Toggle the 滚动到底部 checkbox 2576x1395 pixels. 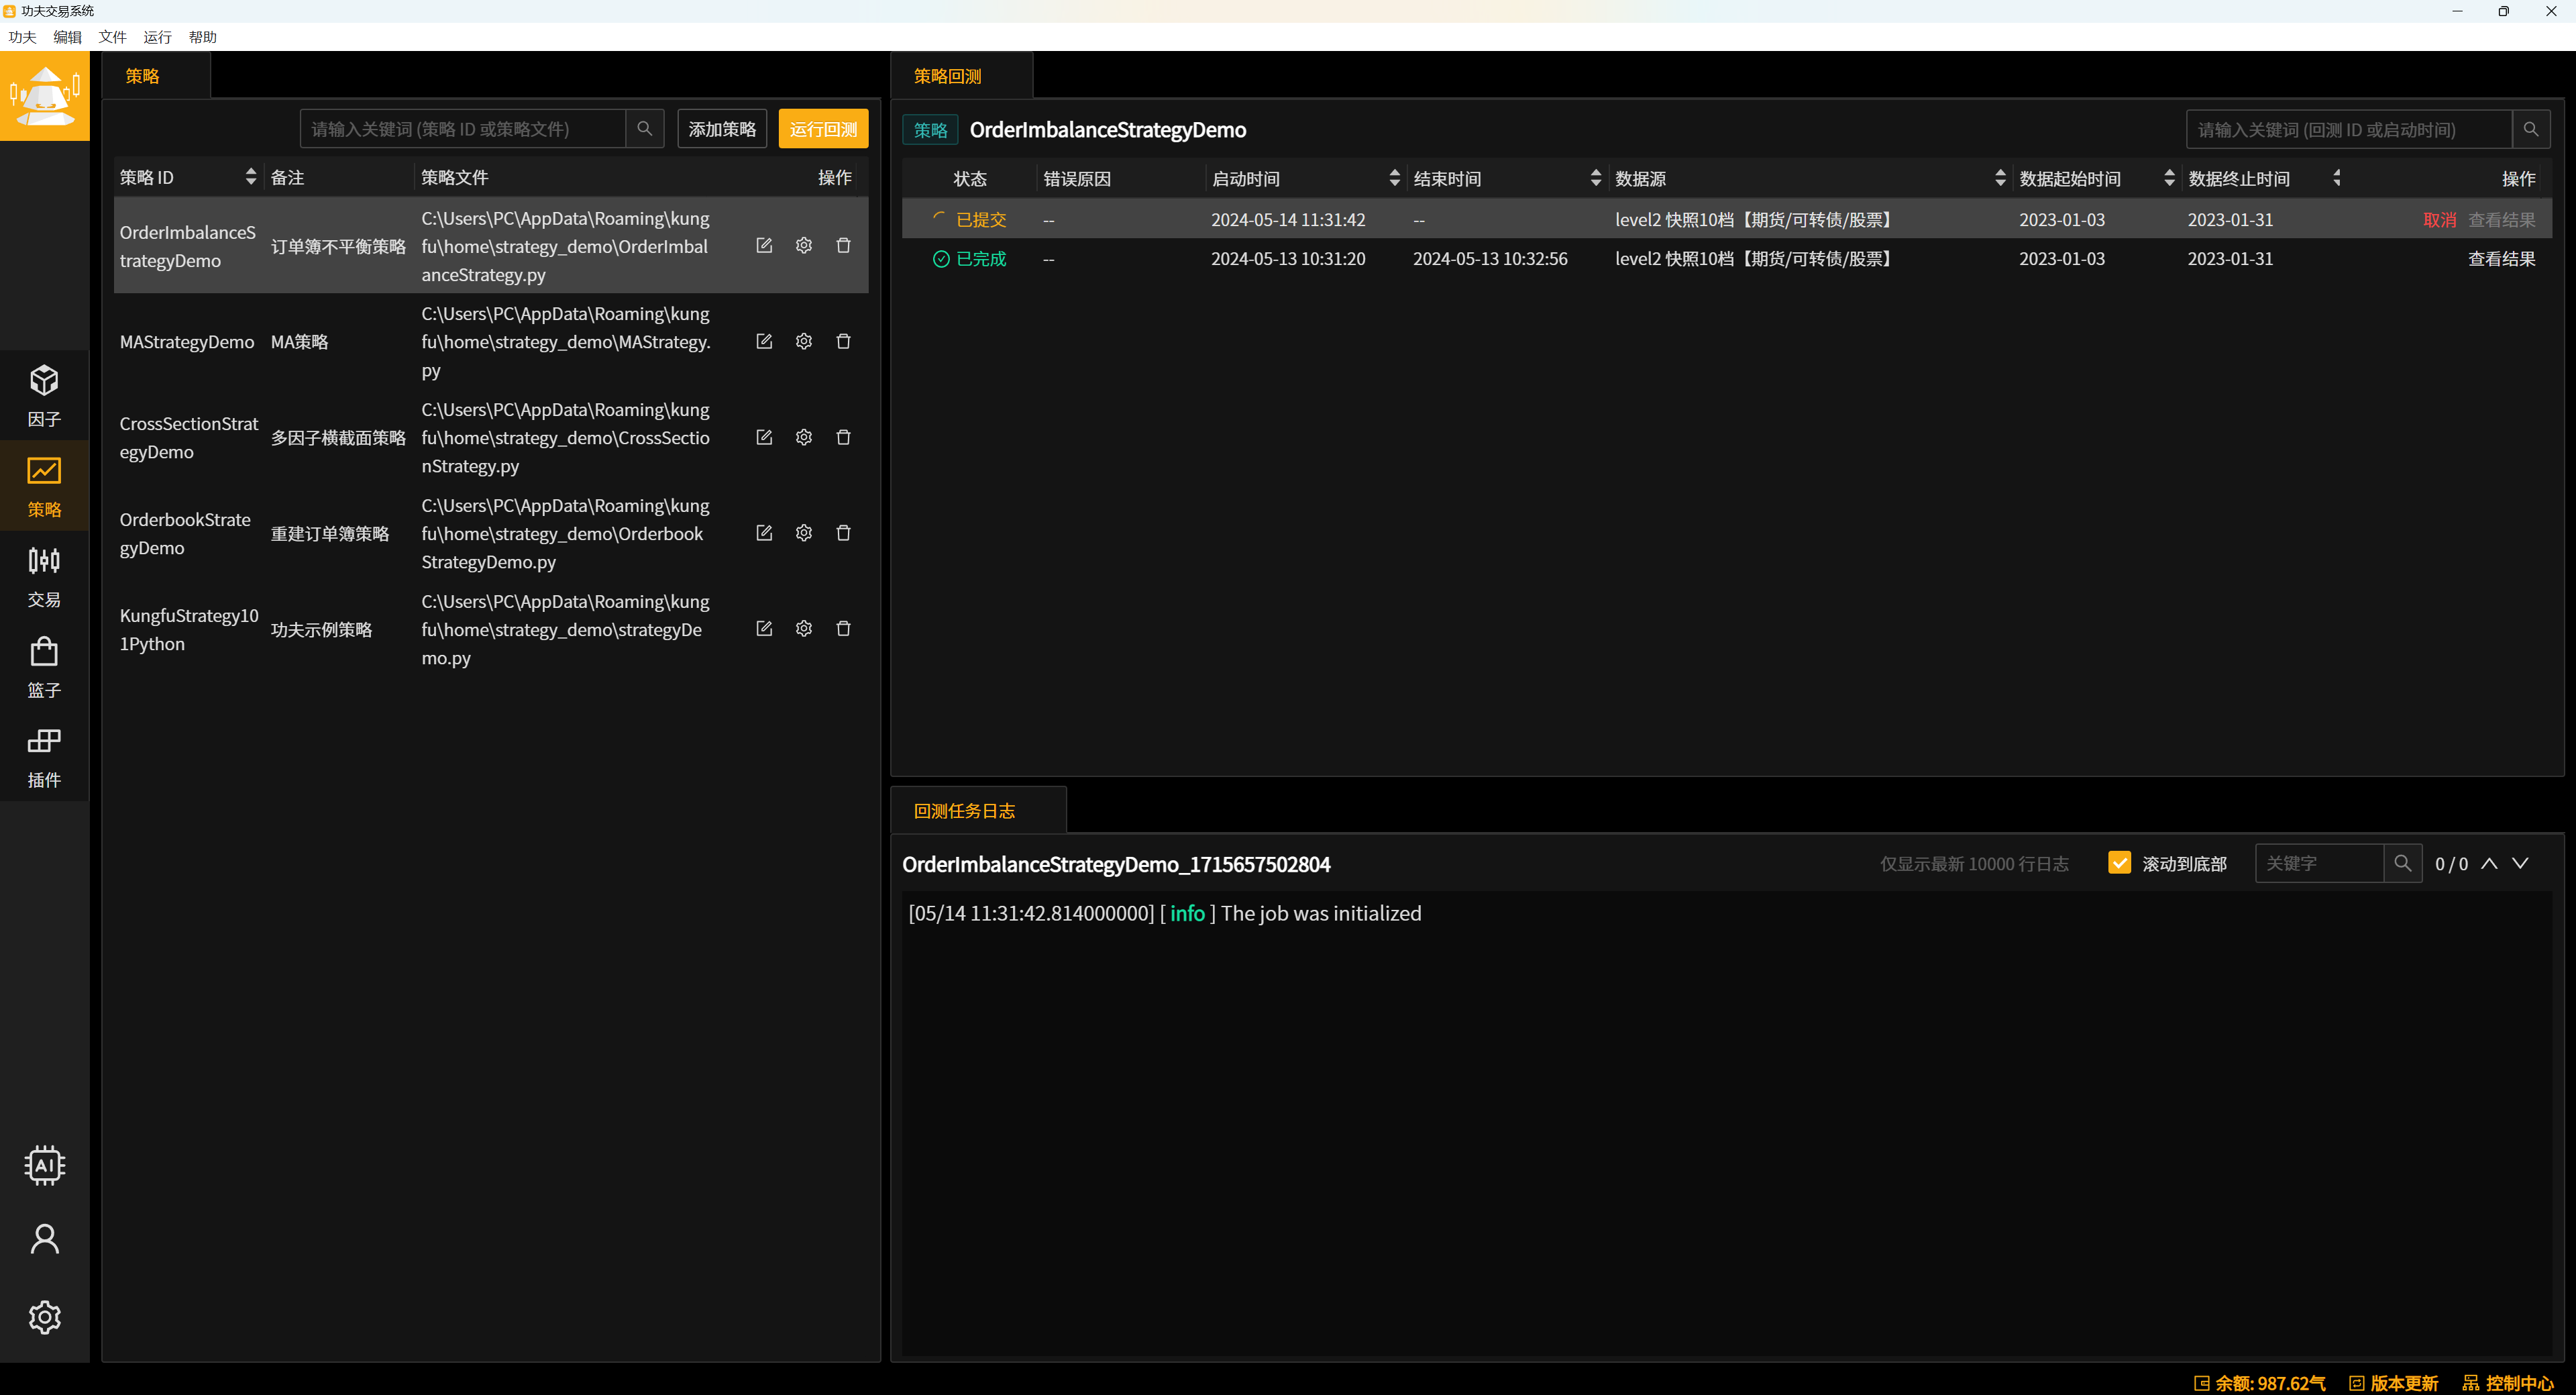click(2119, 862)
